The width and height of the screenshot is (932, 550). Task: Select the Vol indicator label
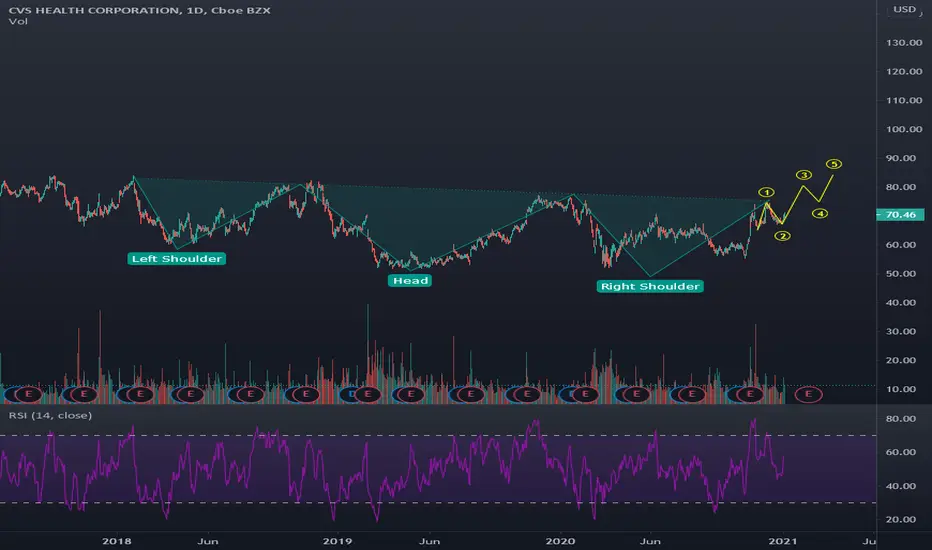click(x=18, y=21)
